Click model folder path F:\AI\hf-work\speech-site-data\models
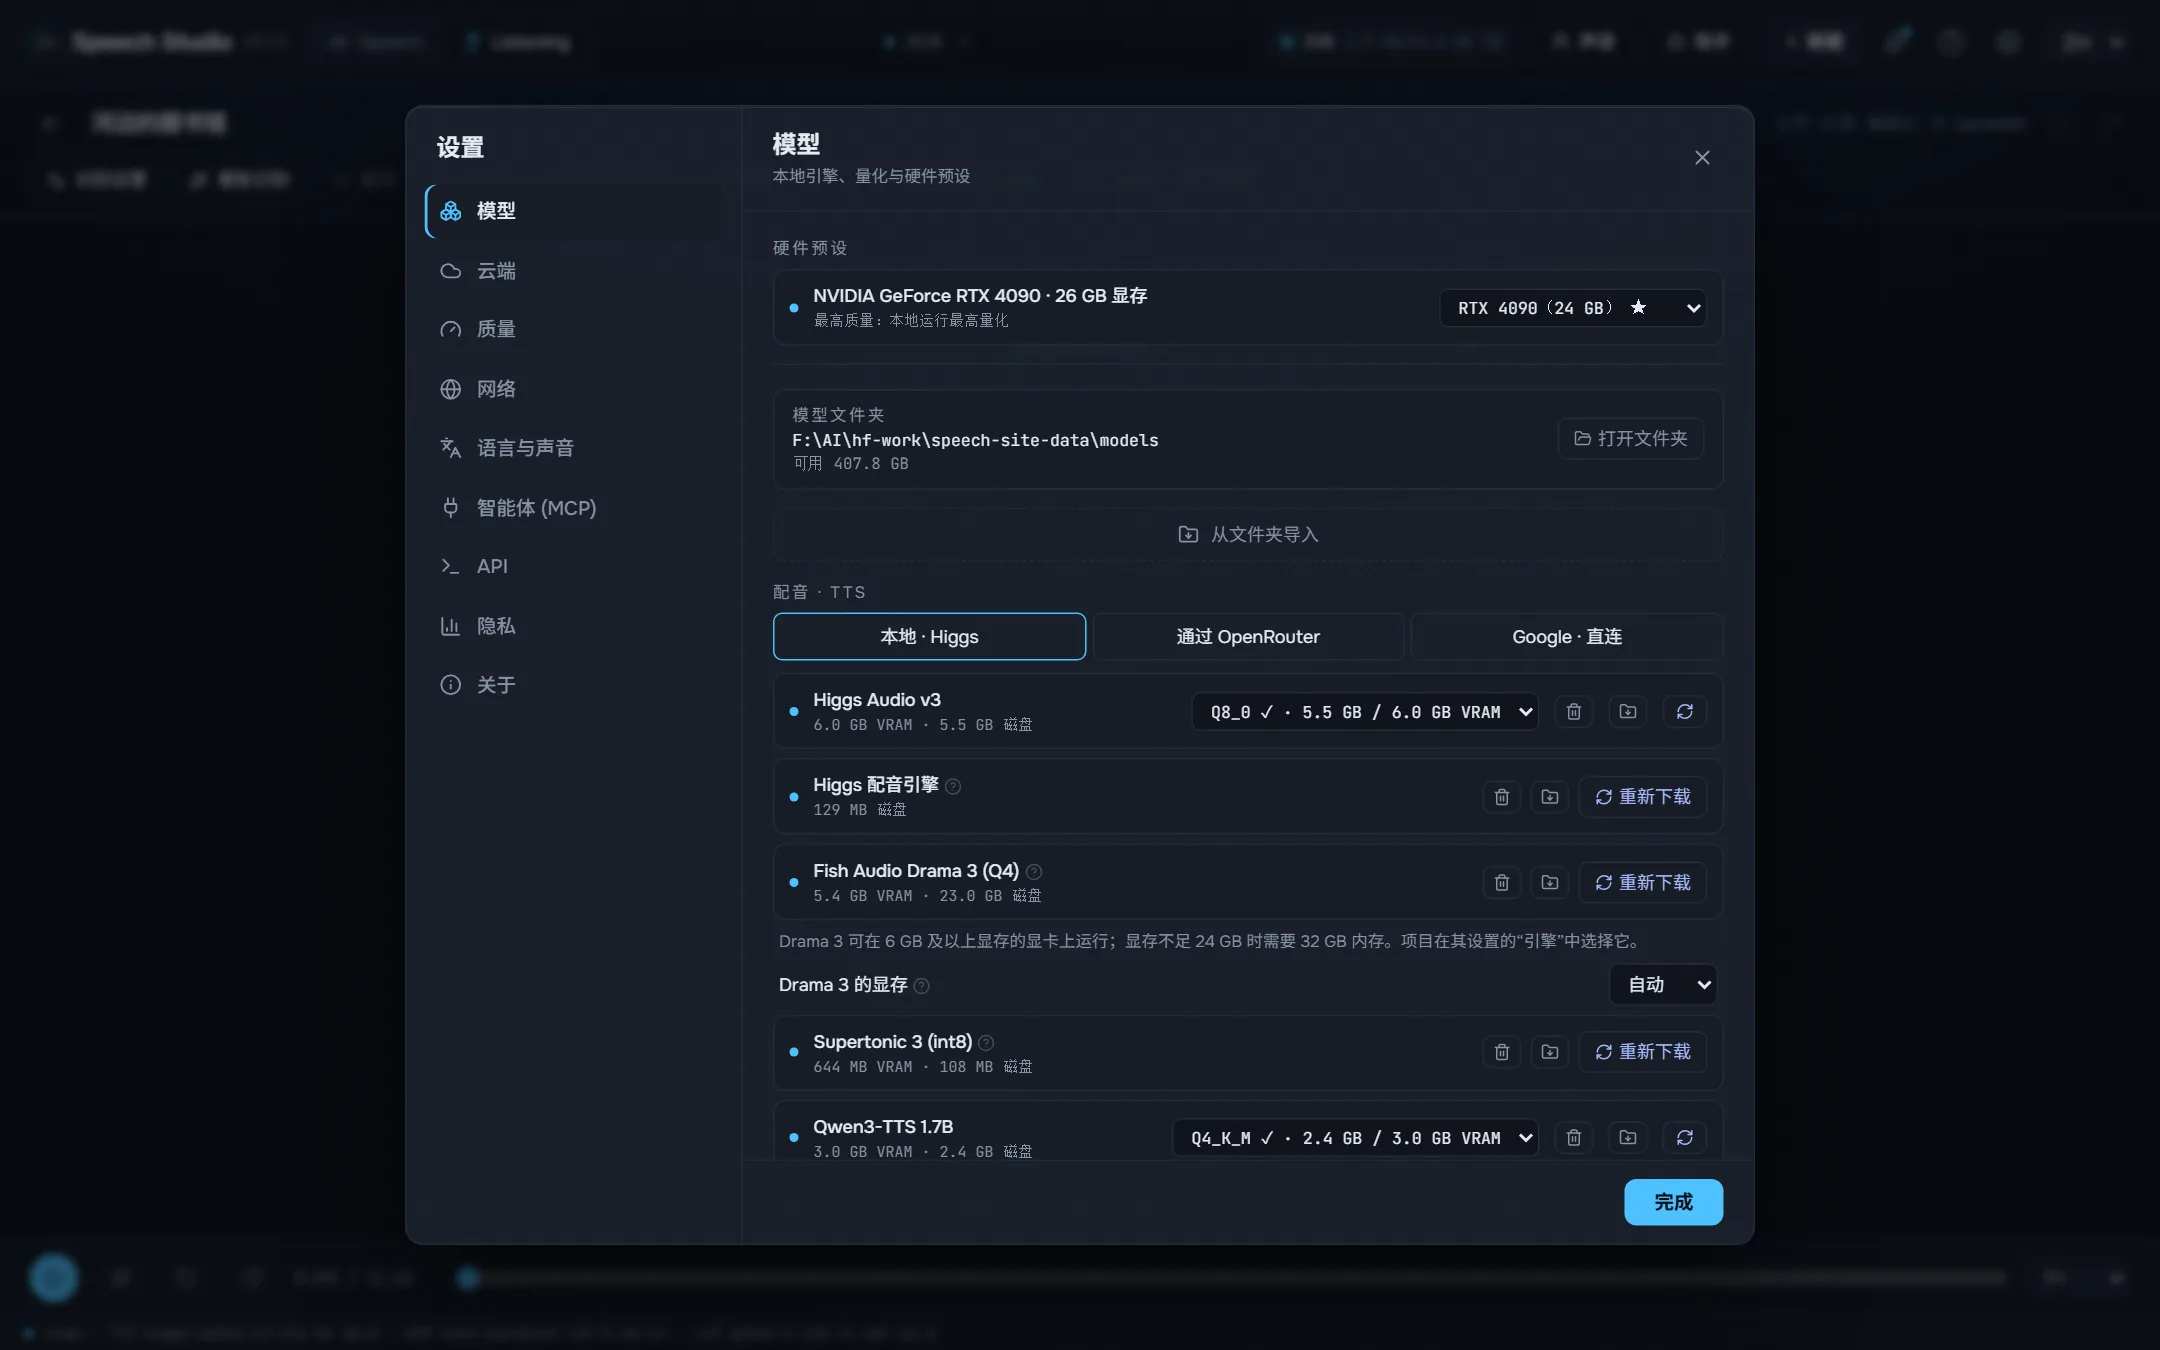This screenshot has height=1350, width=2160. point(975,441)
